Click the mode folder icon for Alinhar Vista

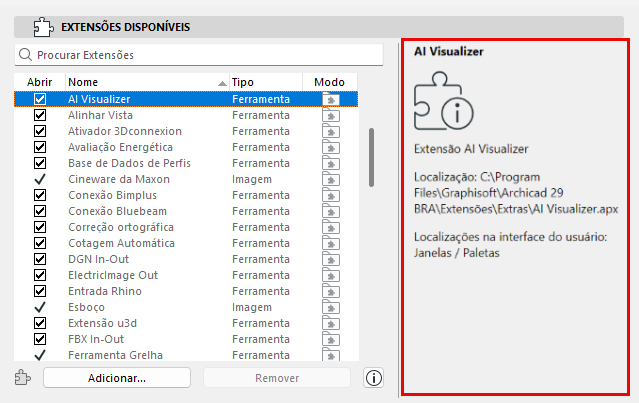[x=331, y=115]
